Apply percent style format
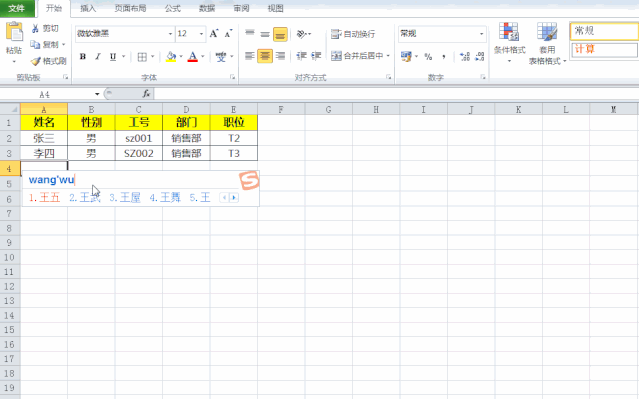The height and width of the screenshot is (399, 639). 428,57
